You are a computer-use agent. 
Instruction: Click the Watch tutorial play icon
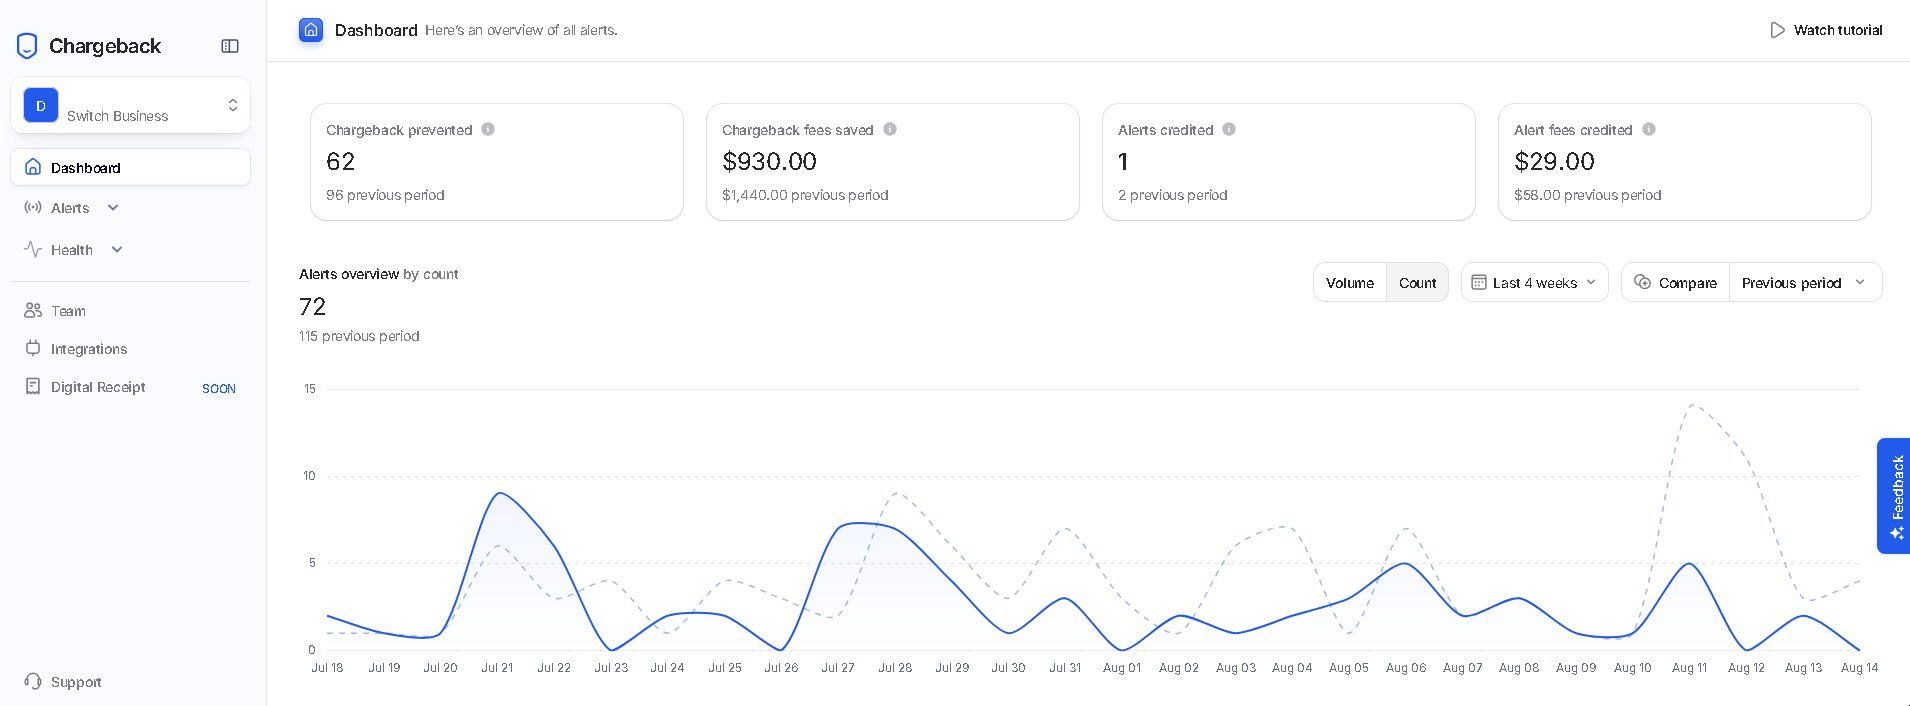pyautogui.click(x=1777, y=30)
